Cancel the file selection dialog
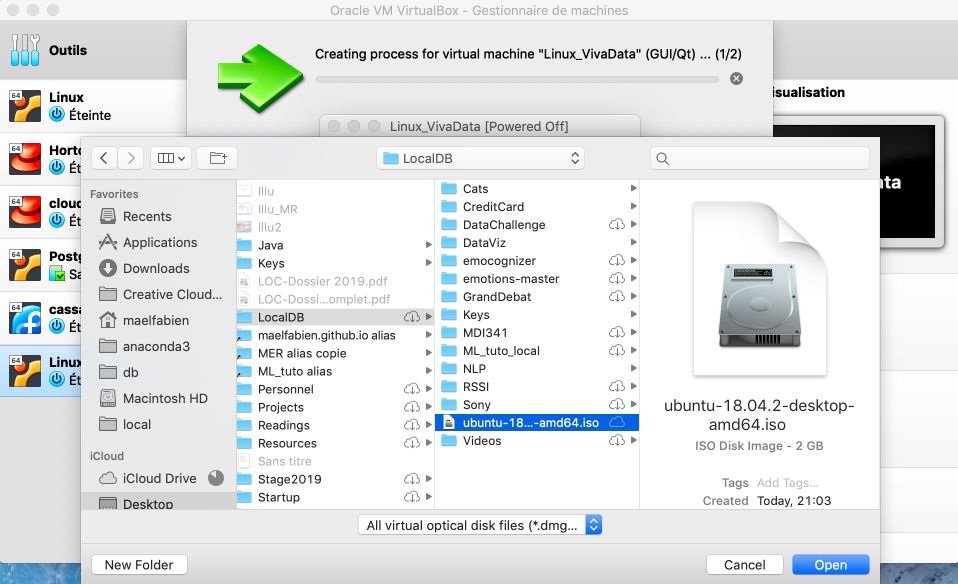 tap(745, 565)
